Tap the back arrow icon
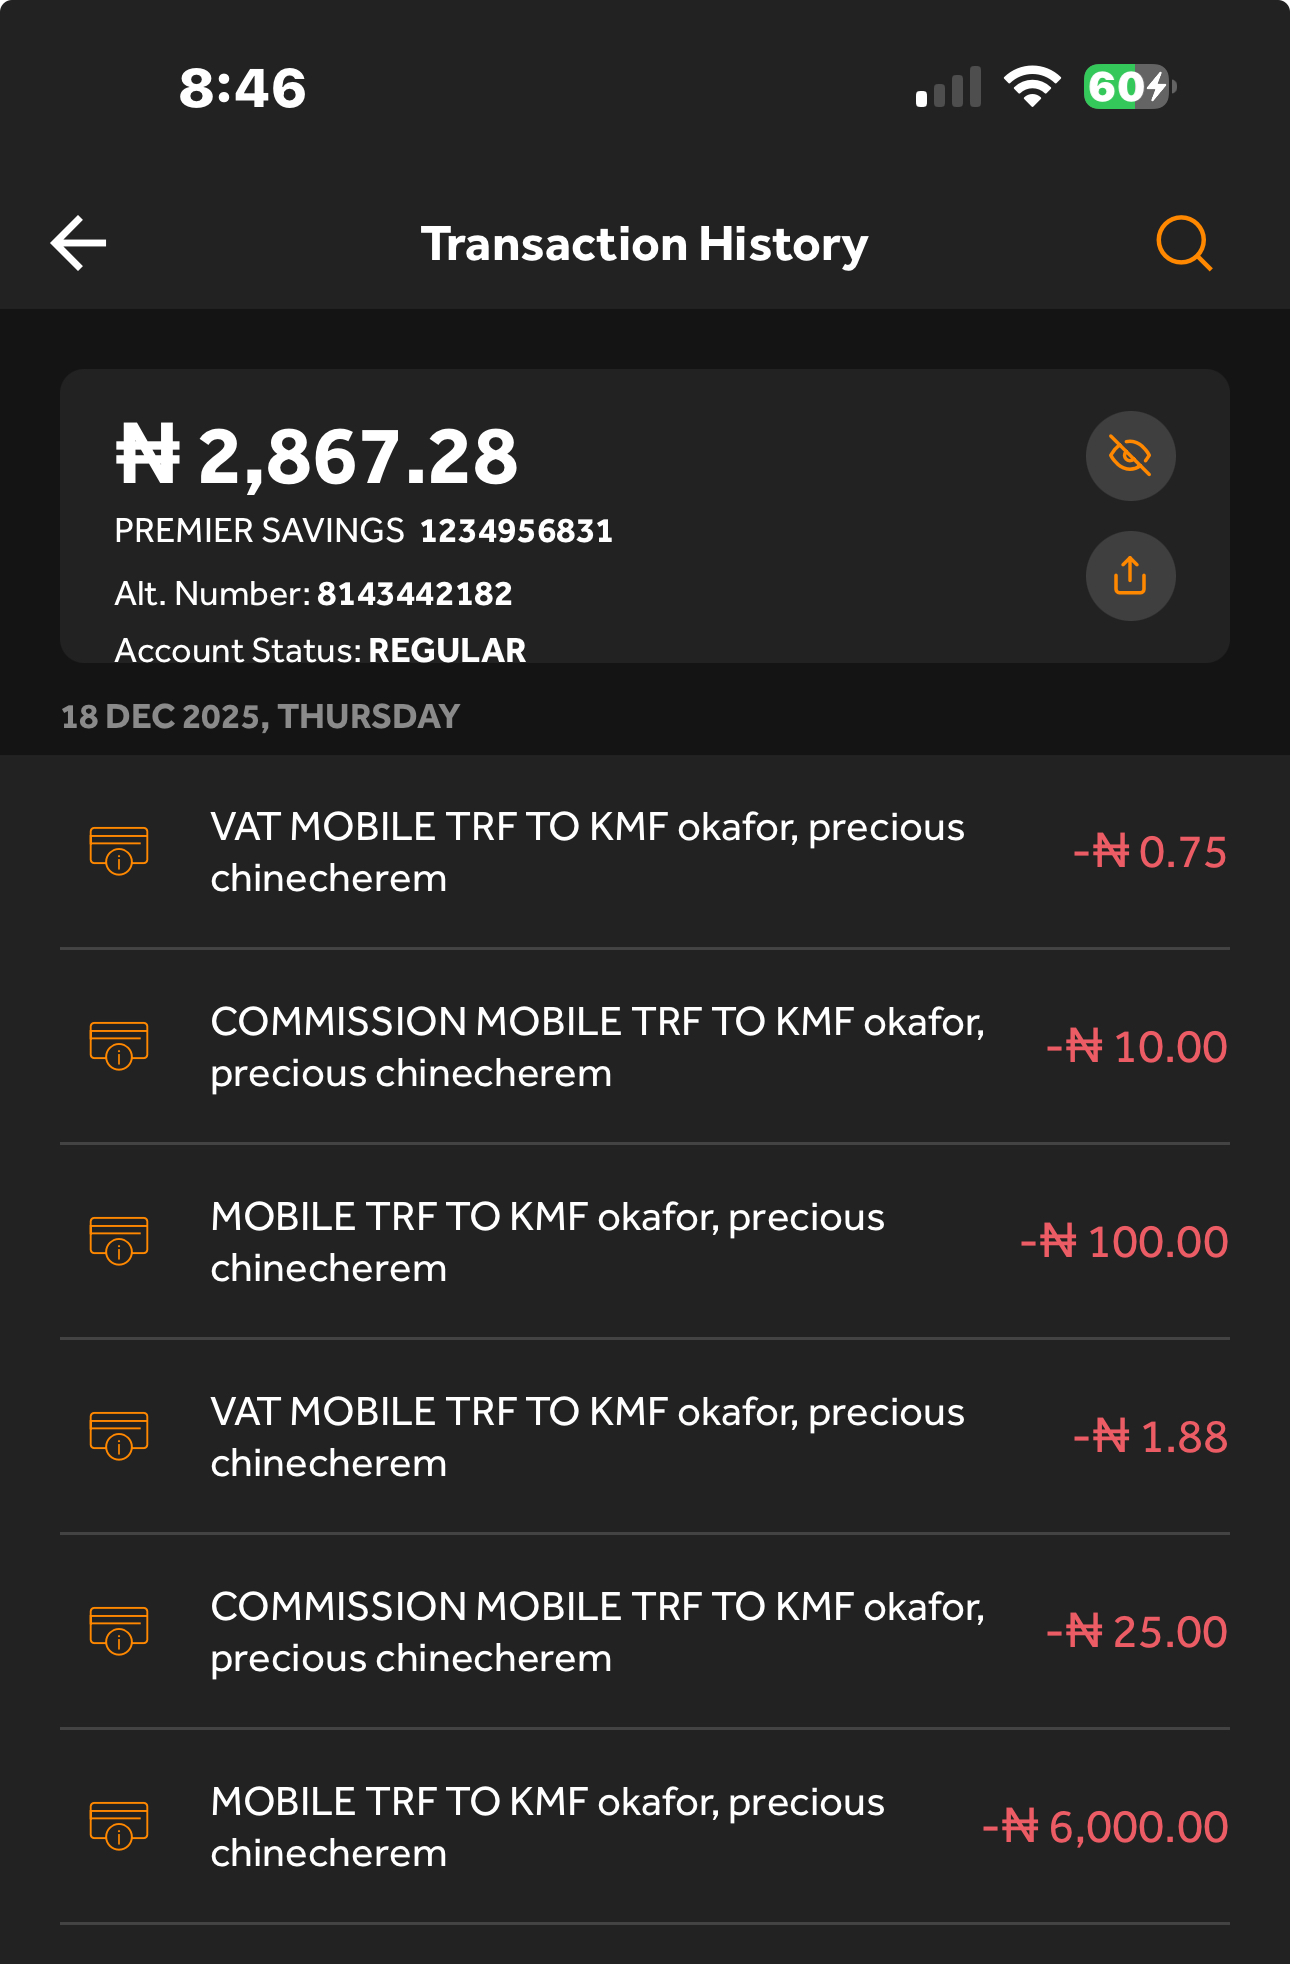This screenshot has height=1964, width=1290. [79, 243]
